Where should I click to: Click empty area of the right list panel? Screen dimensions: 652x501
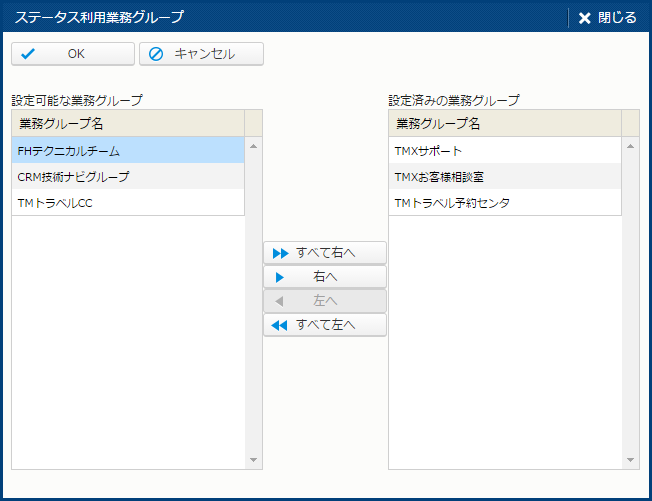pyautogui.click(x=505, y=340)
